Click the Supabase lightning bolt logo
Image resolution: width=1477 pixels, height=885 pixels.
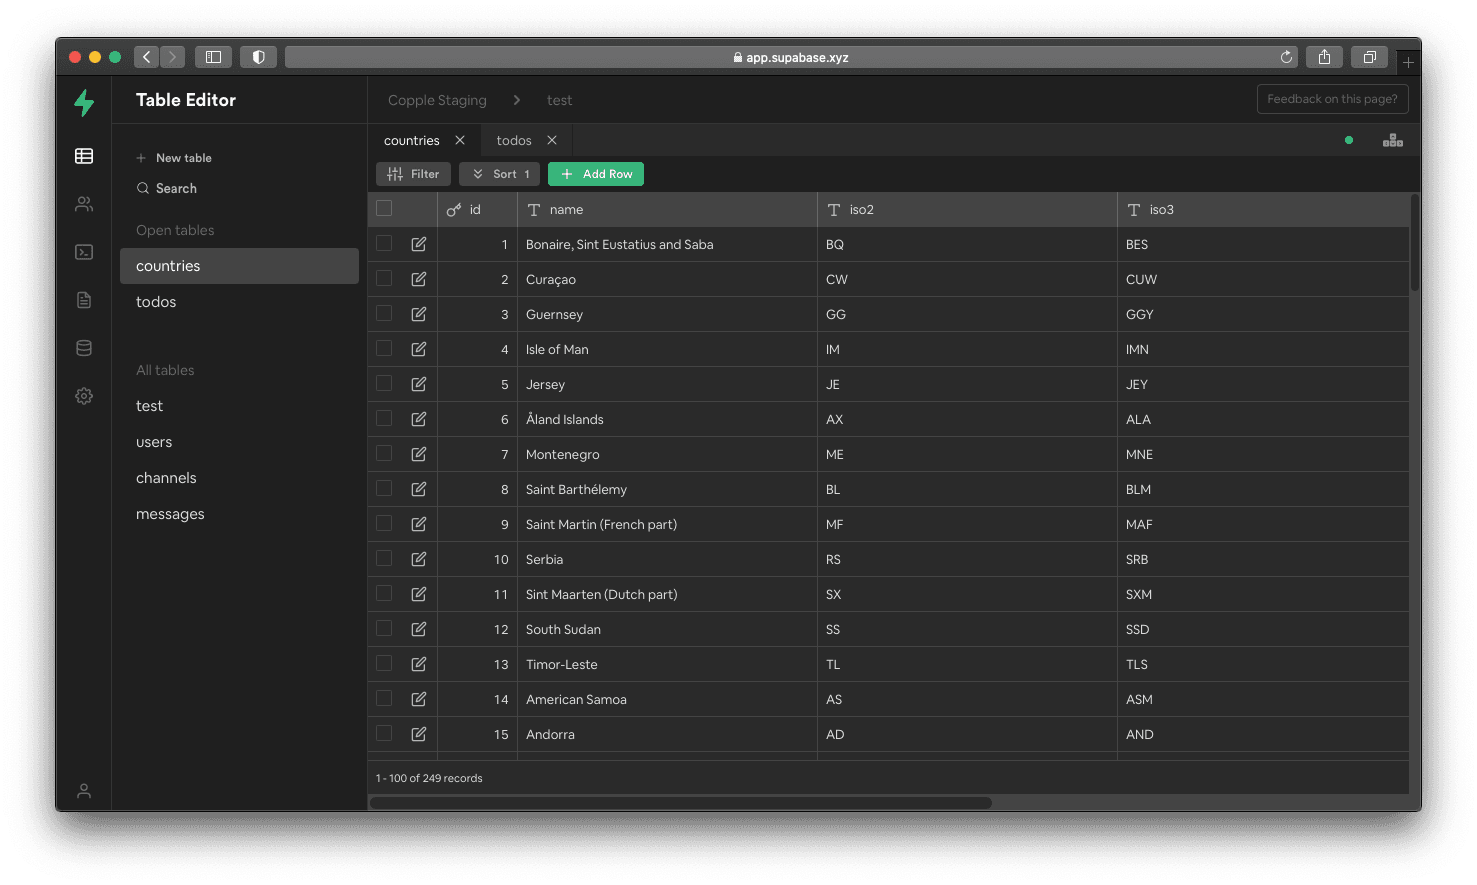click(x=84, y=102)
